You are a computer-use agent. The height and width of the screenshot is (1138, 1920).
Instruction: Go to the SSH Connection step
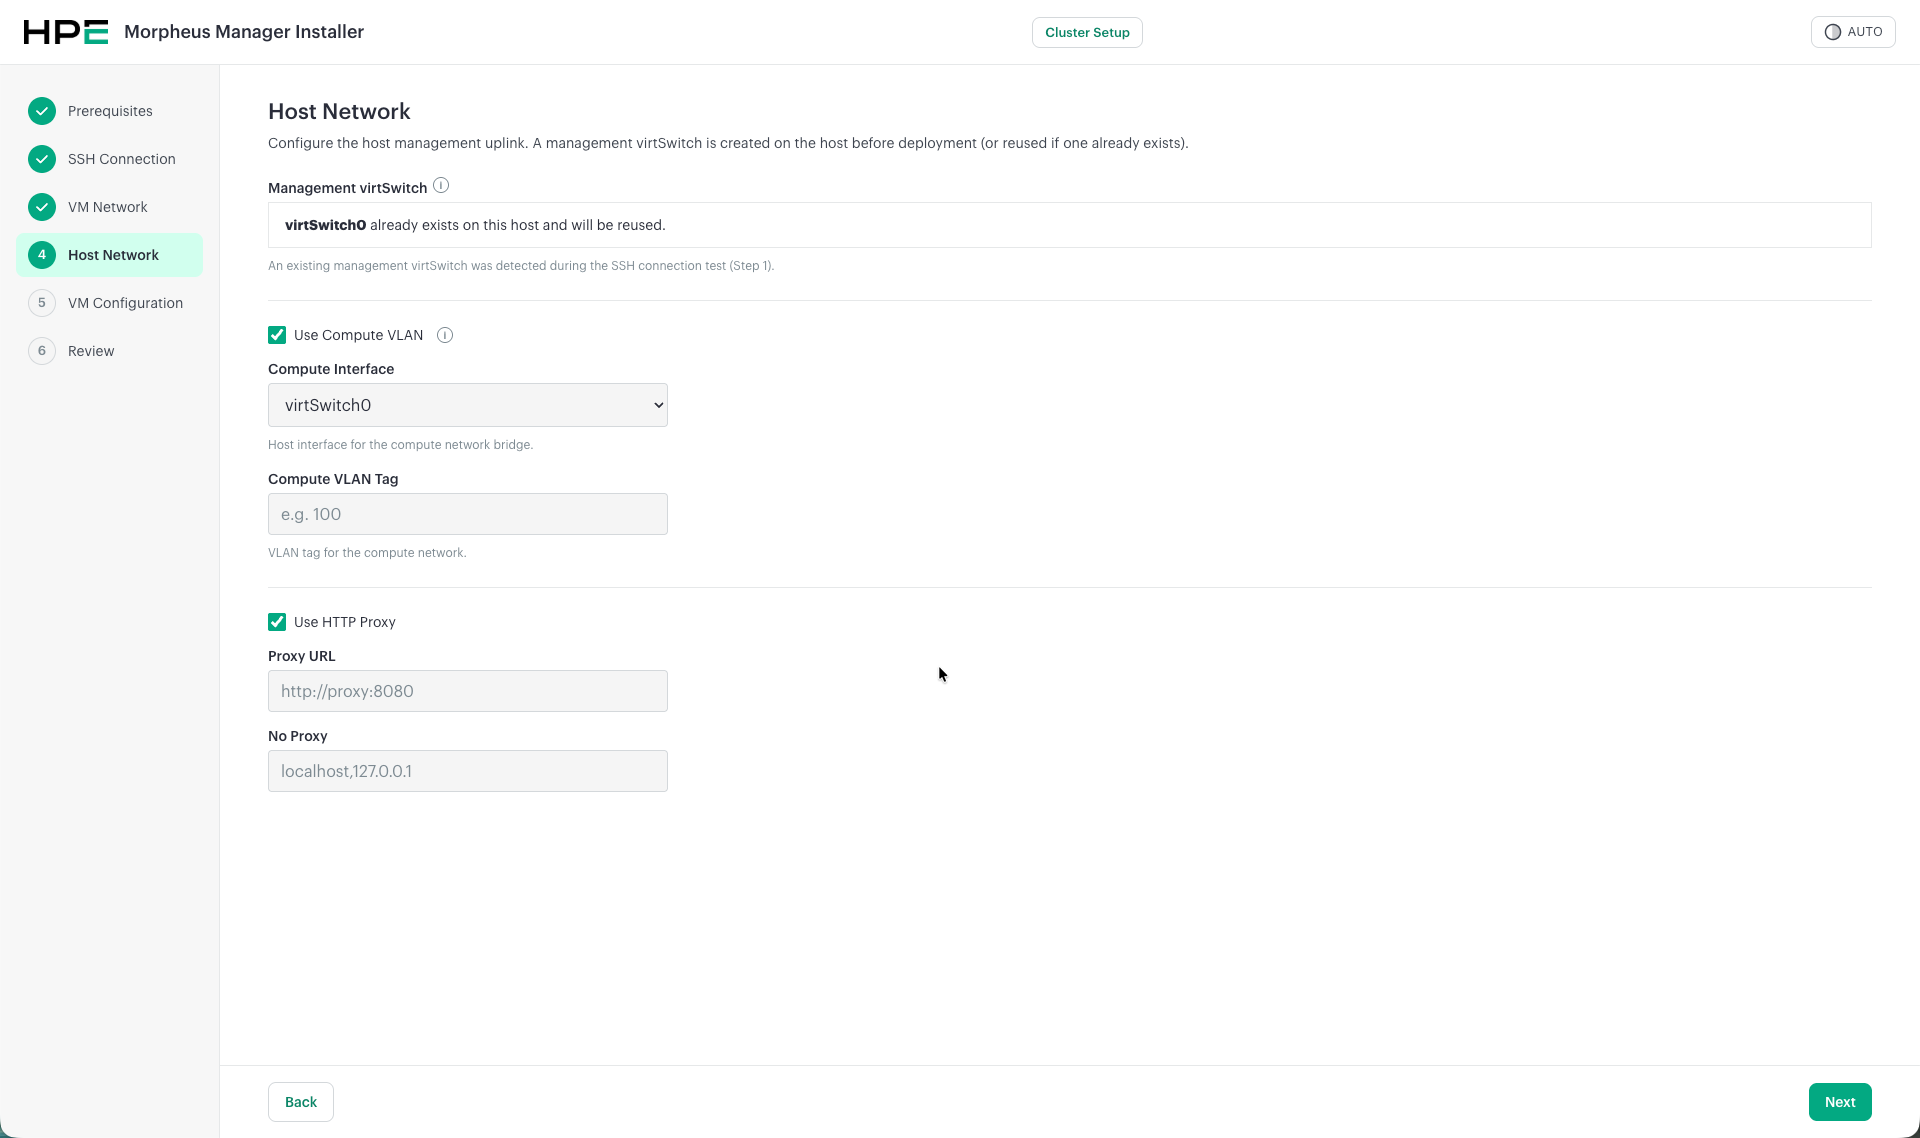[110, 159]
